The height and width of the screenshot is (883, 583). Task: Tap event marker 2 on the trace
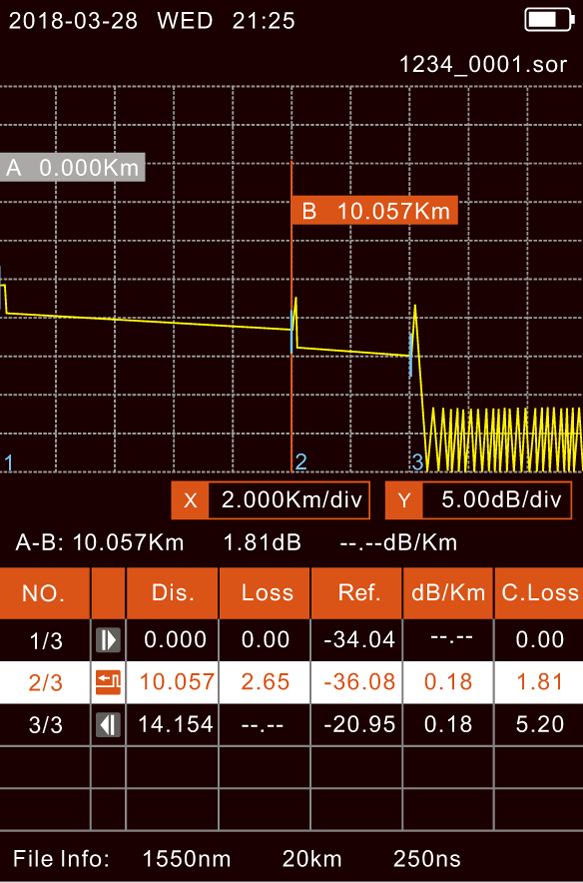coord(301,462)
